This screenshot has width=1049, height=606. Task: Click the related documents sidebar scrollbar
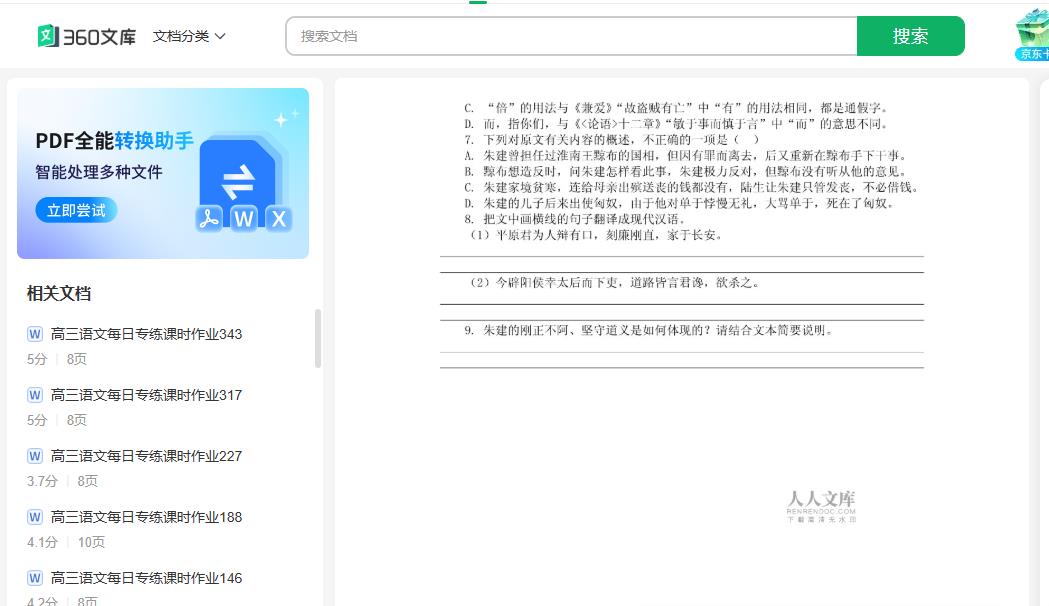tap(318, 338)
